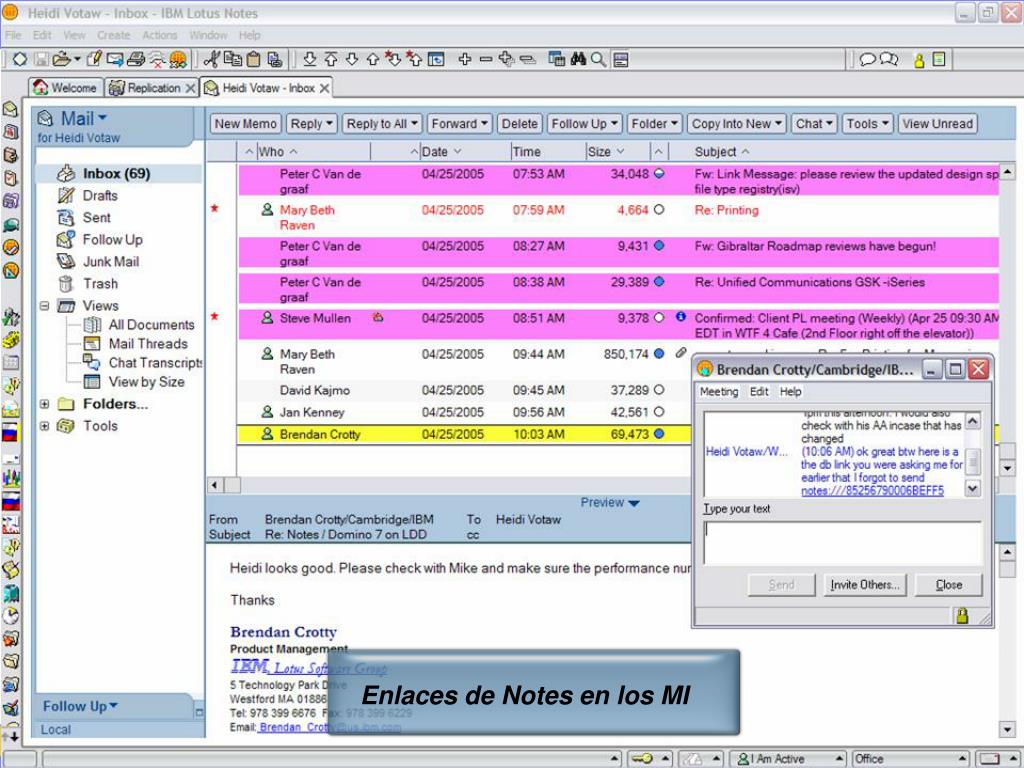Click the plain down arrow navigate-next icon
Viewport: 1024px width, 768px height.
(352, 59)
